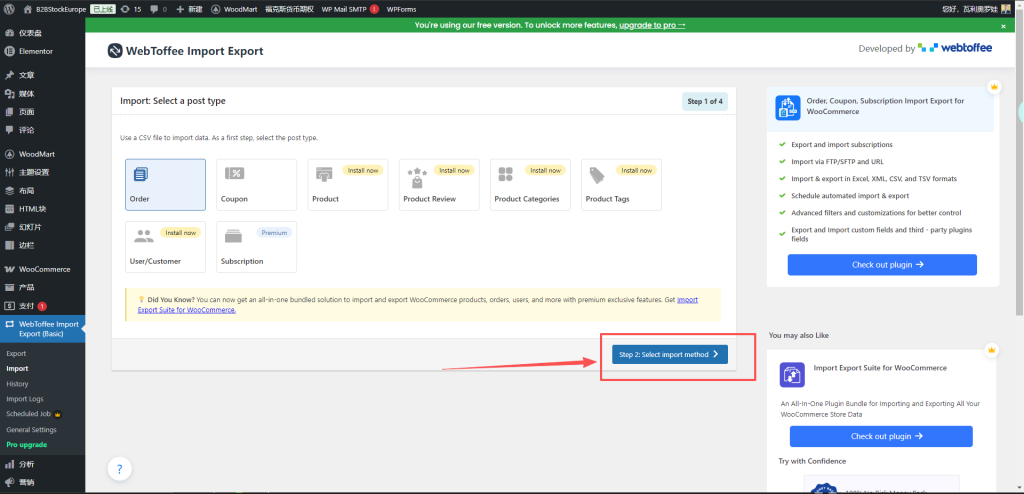Viewport: 1024px width, 494px height.
Task: Click Step 2: Select import method button
Action: tap(669, 354)
